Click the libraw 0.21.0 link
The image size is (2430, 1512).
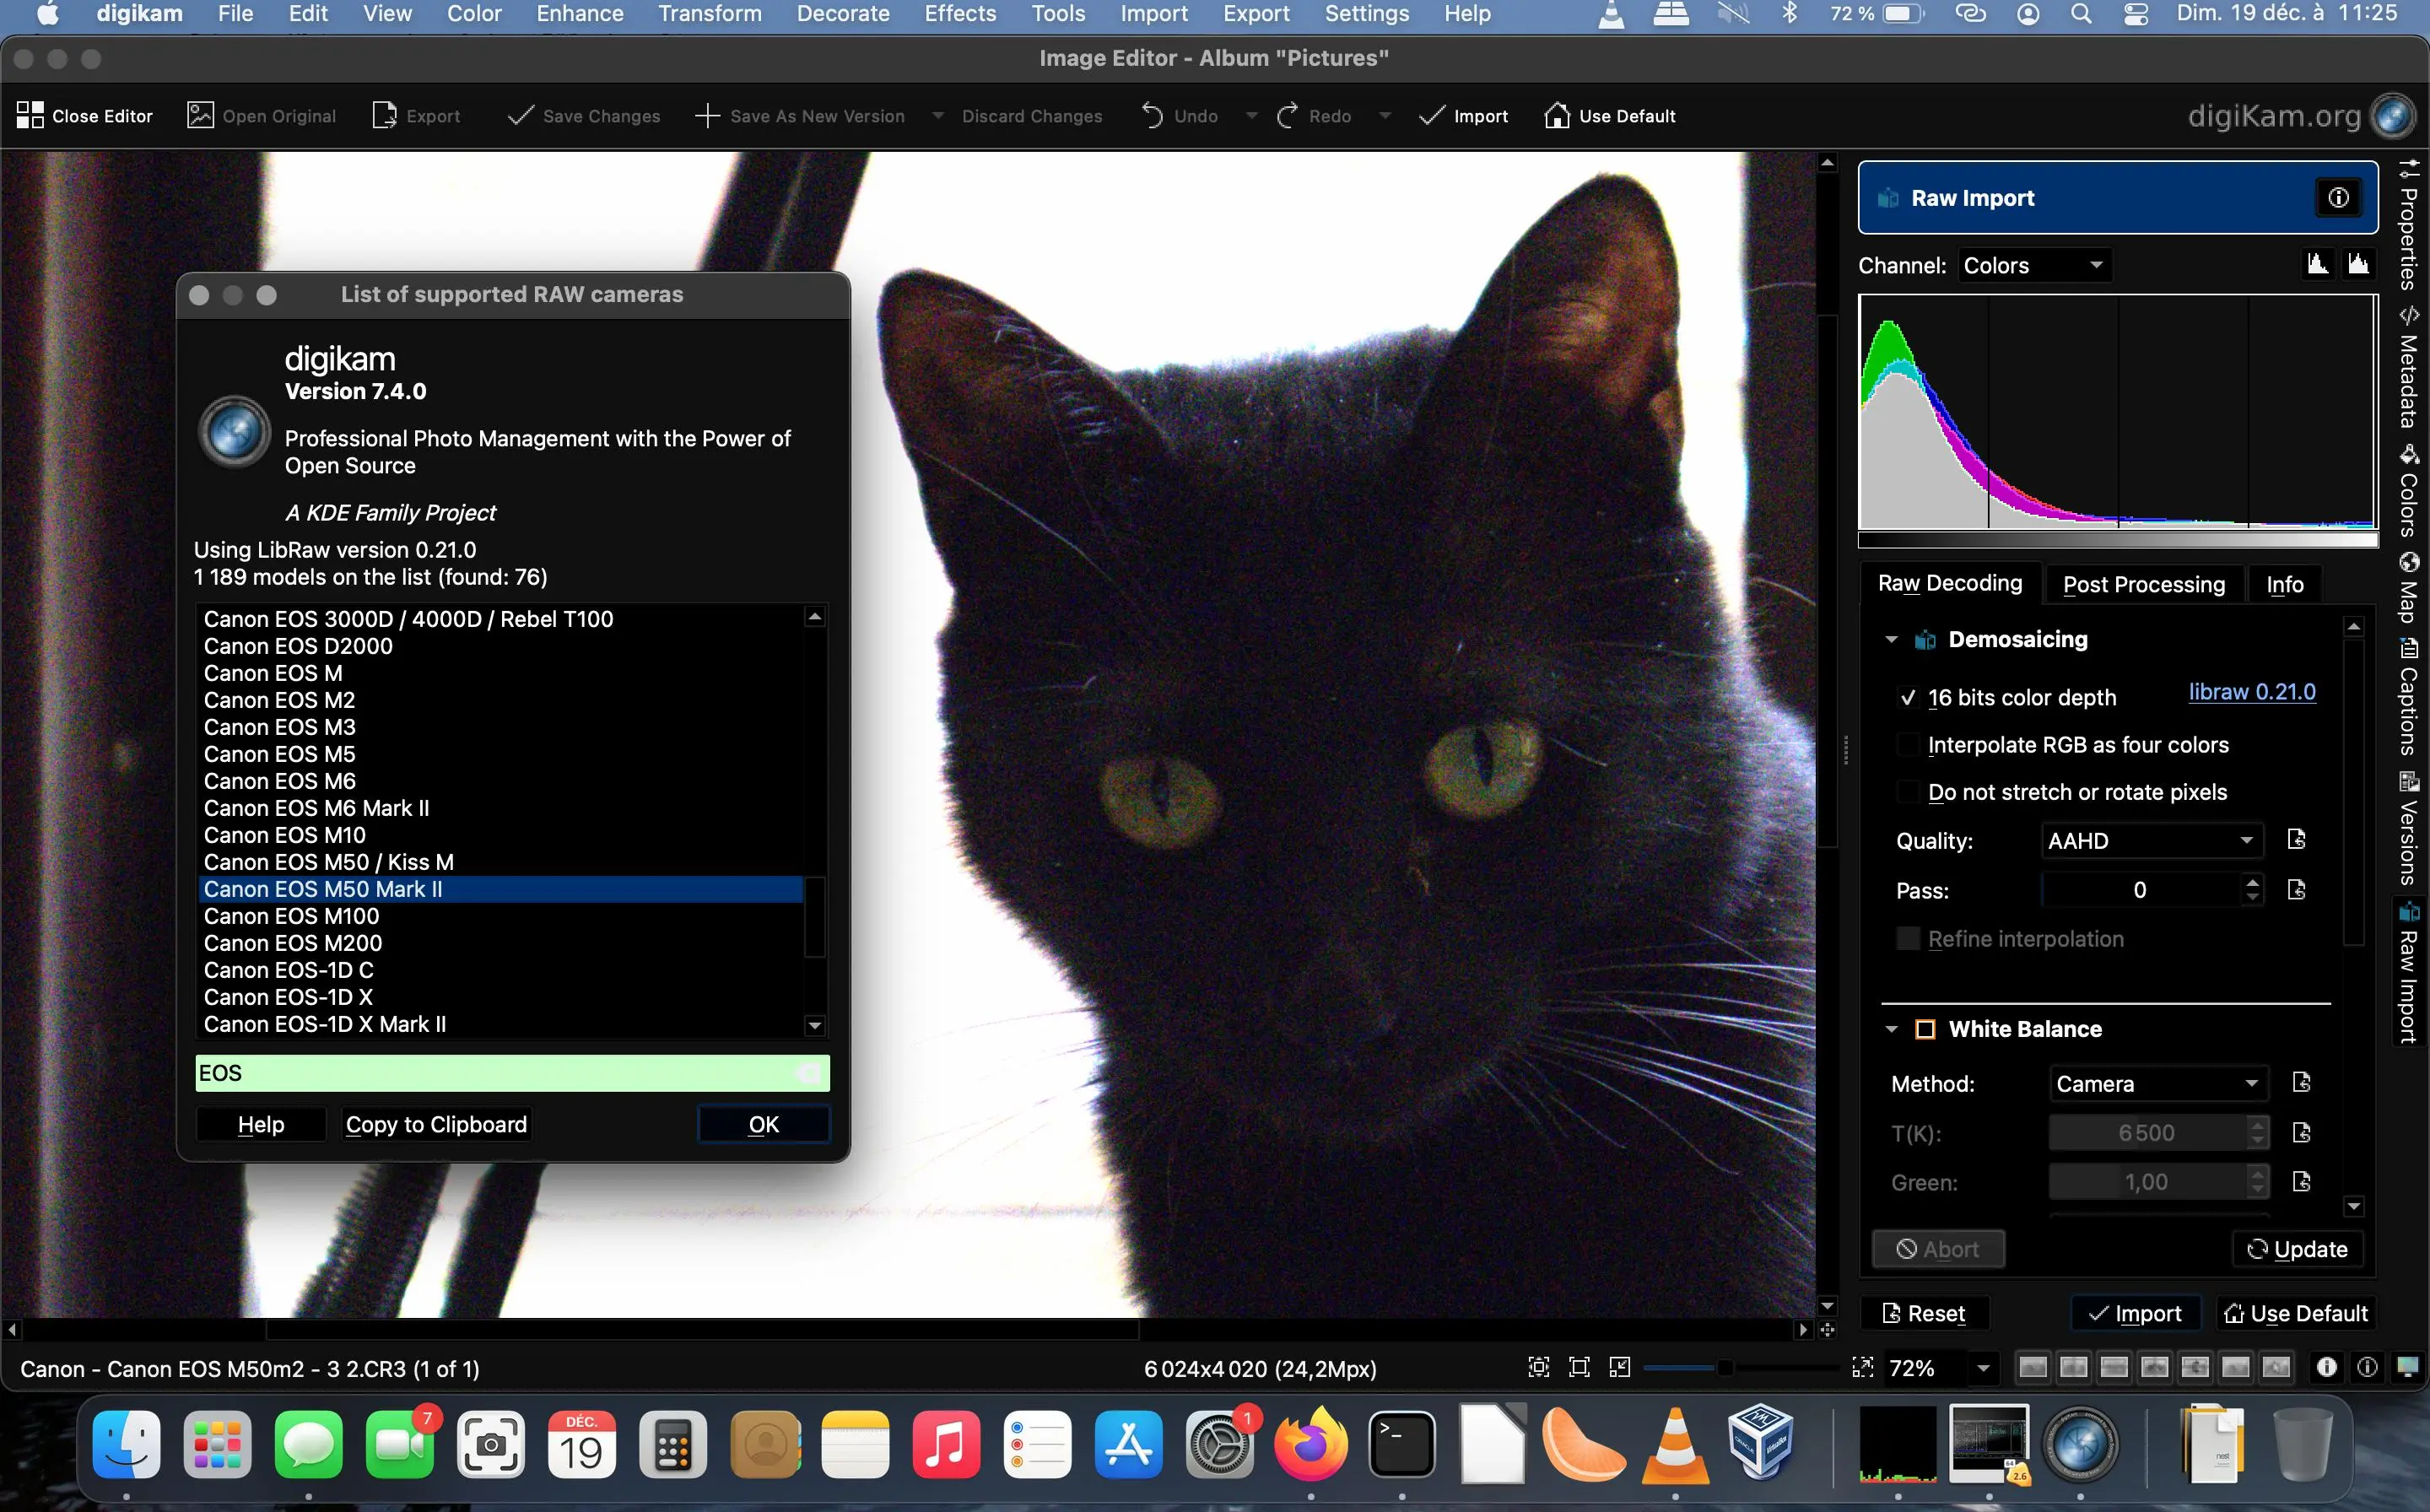[x=2252, y=691]
